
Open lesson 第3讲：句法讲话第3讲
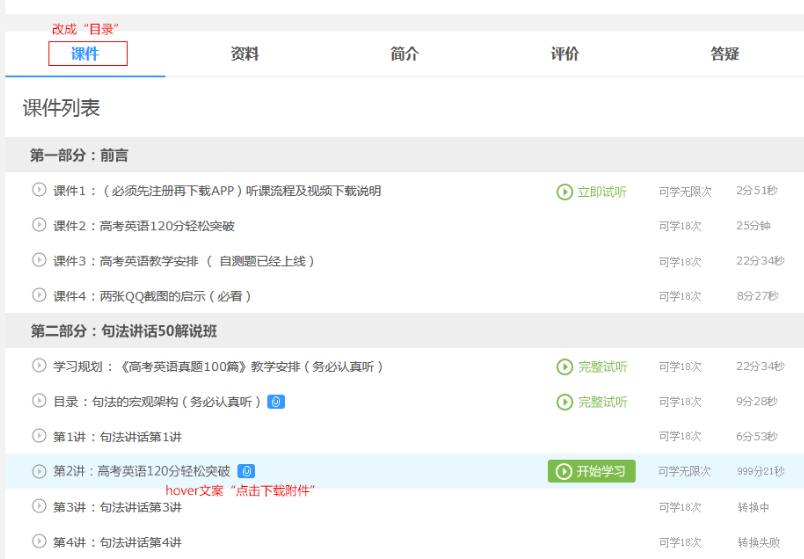(117, 506)
